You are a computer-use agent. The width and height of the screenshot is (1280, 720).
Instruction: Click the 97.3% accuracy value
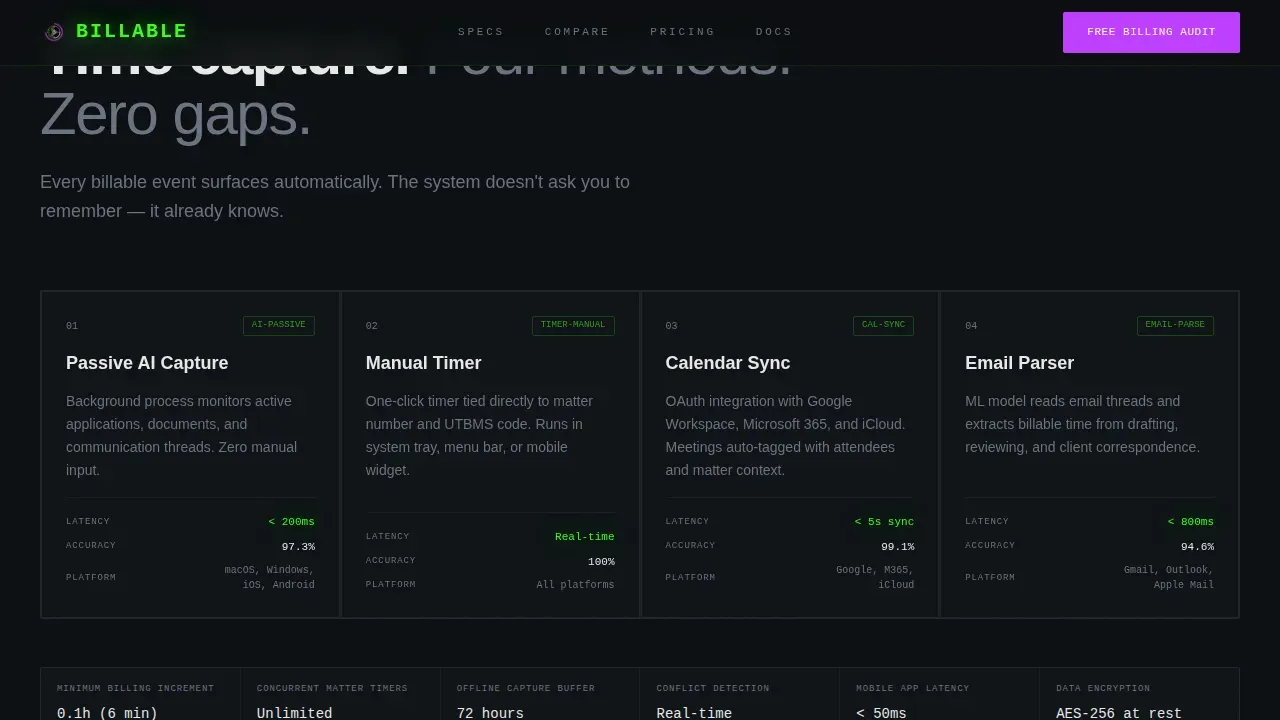point(298,547)
